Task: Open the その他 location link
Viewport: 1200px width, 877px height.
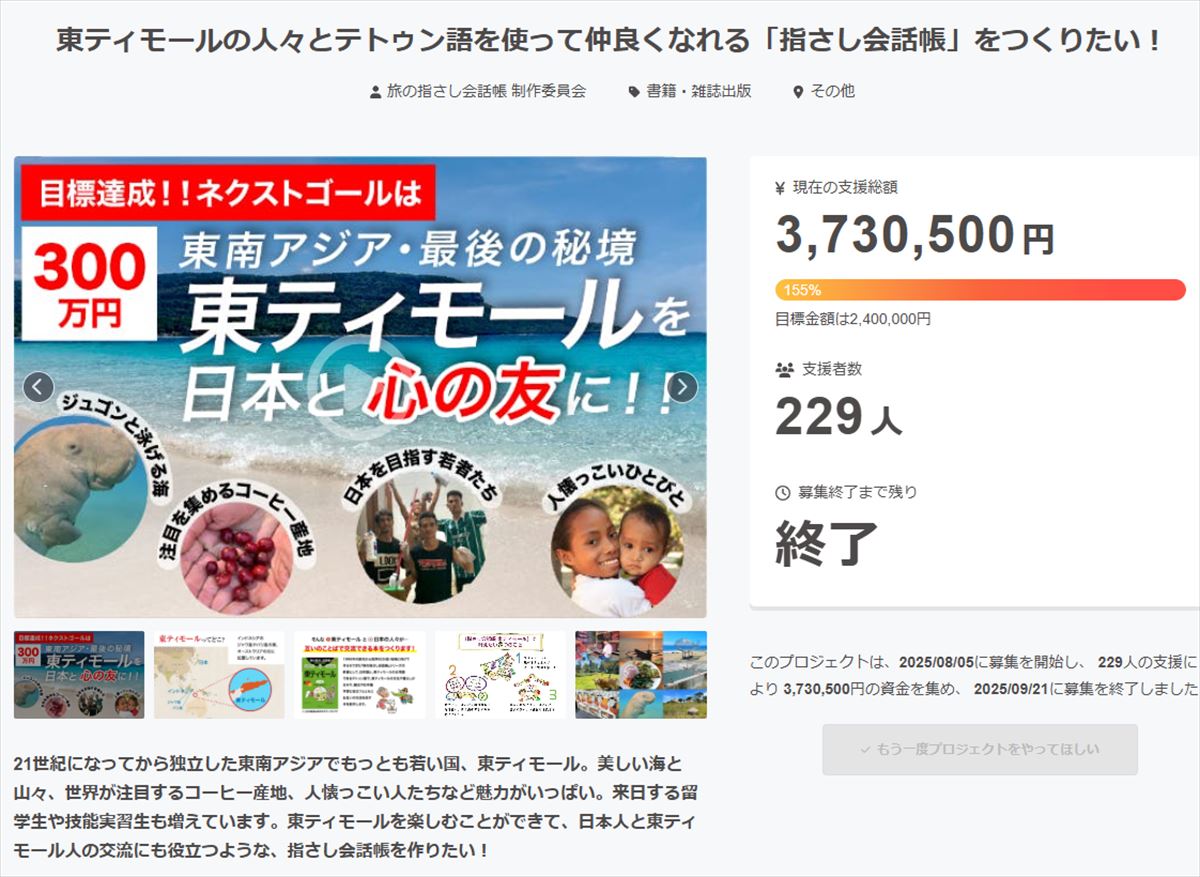Action: click(832, 91)
